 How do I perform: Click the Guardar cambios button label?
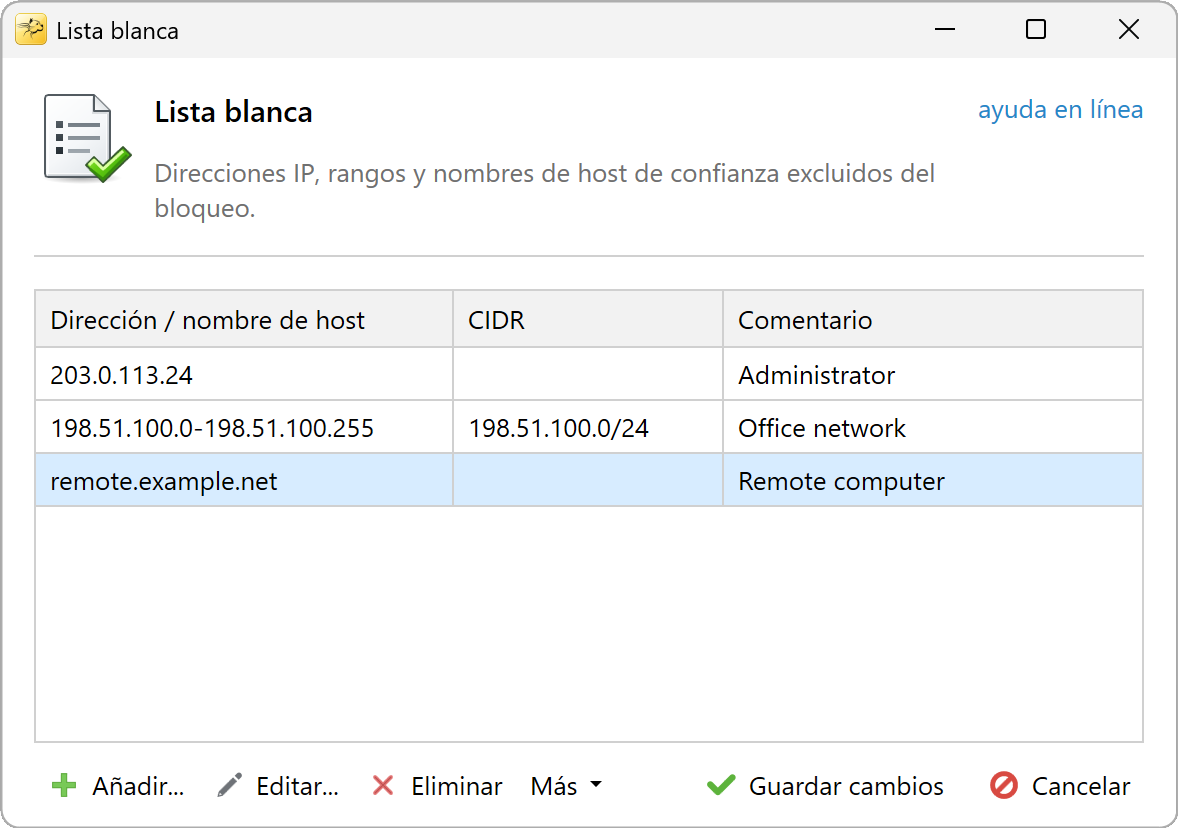tap(846, 786)
